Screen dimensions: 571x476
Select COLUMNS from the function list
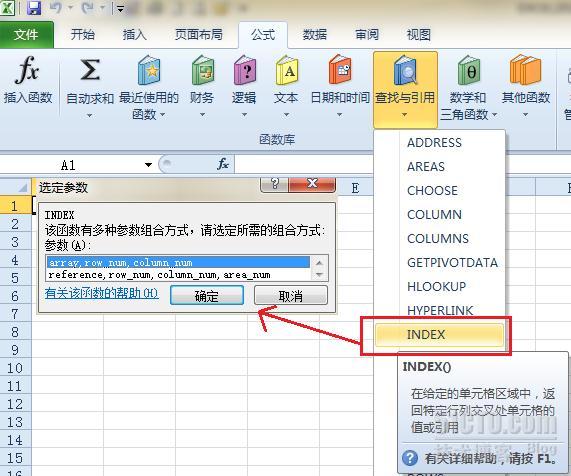[x=440, y=239]
